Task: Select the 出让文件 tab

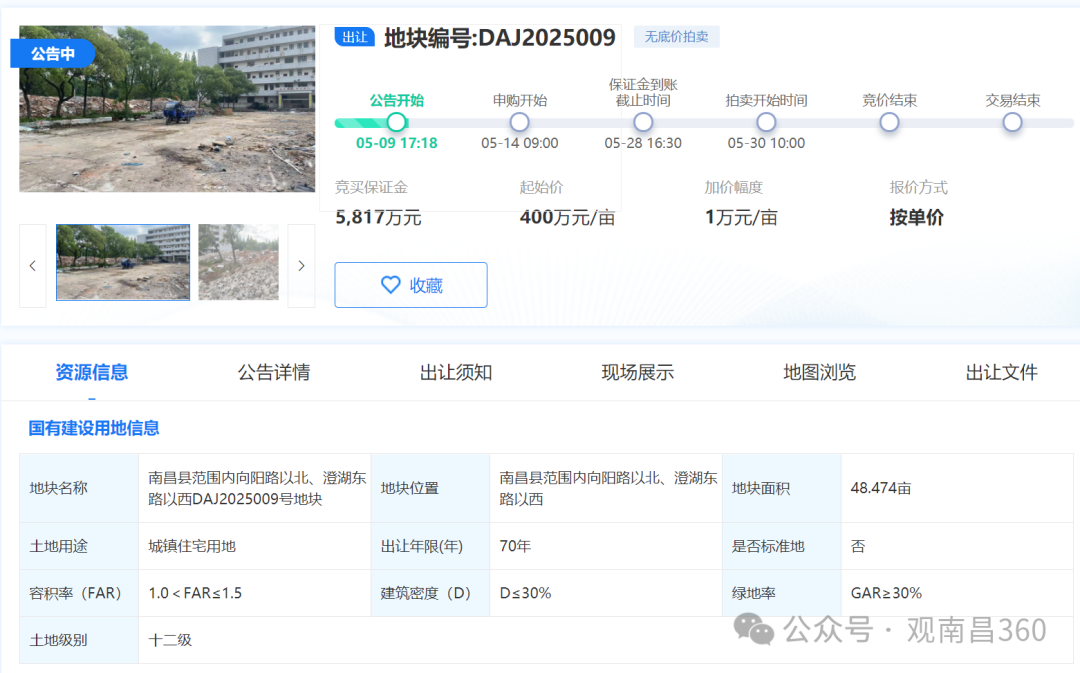Action: [1001, 373]
